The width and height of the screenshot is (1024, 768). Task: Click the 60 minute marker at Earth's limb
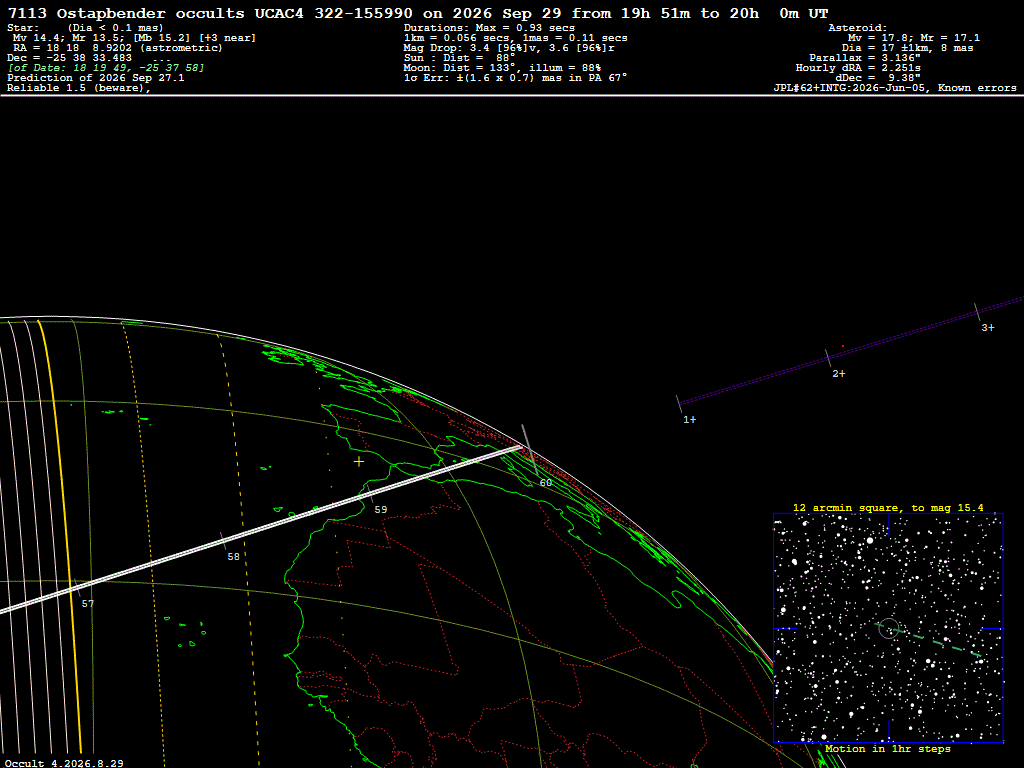[x=545, y=483]
